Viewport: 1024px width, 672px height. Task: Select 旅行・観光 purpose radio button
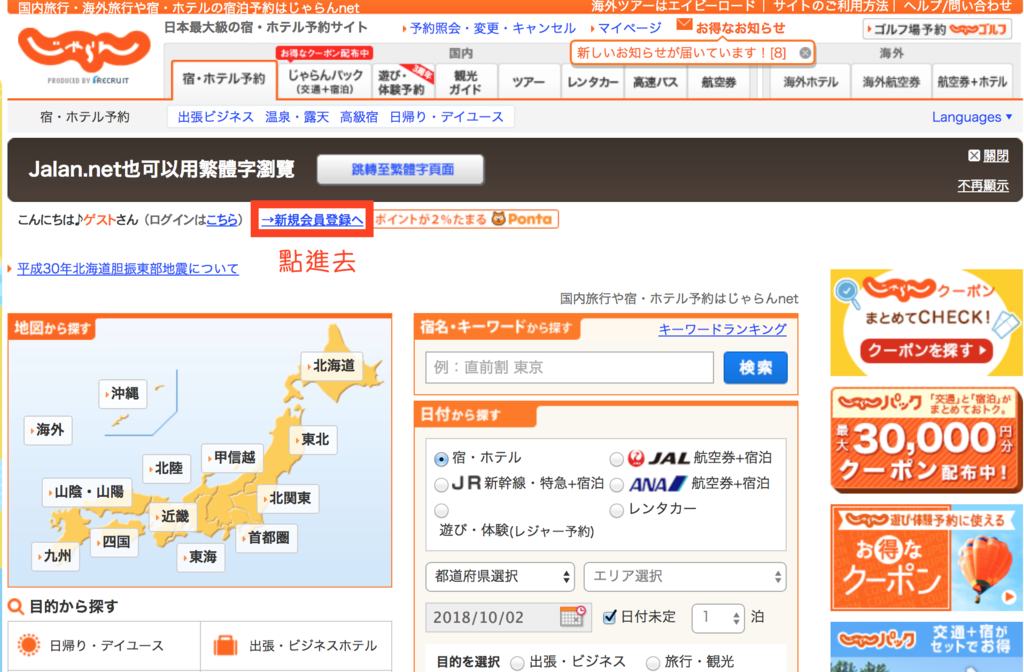[652, 663]
